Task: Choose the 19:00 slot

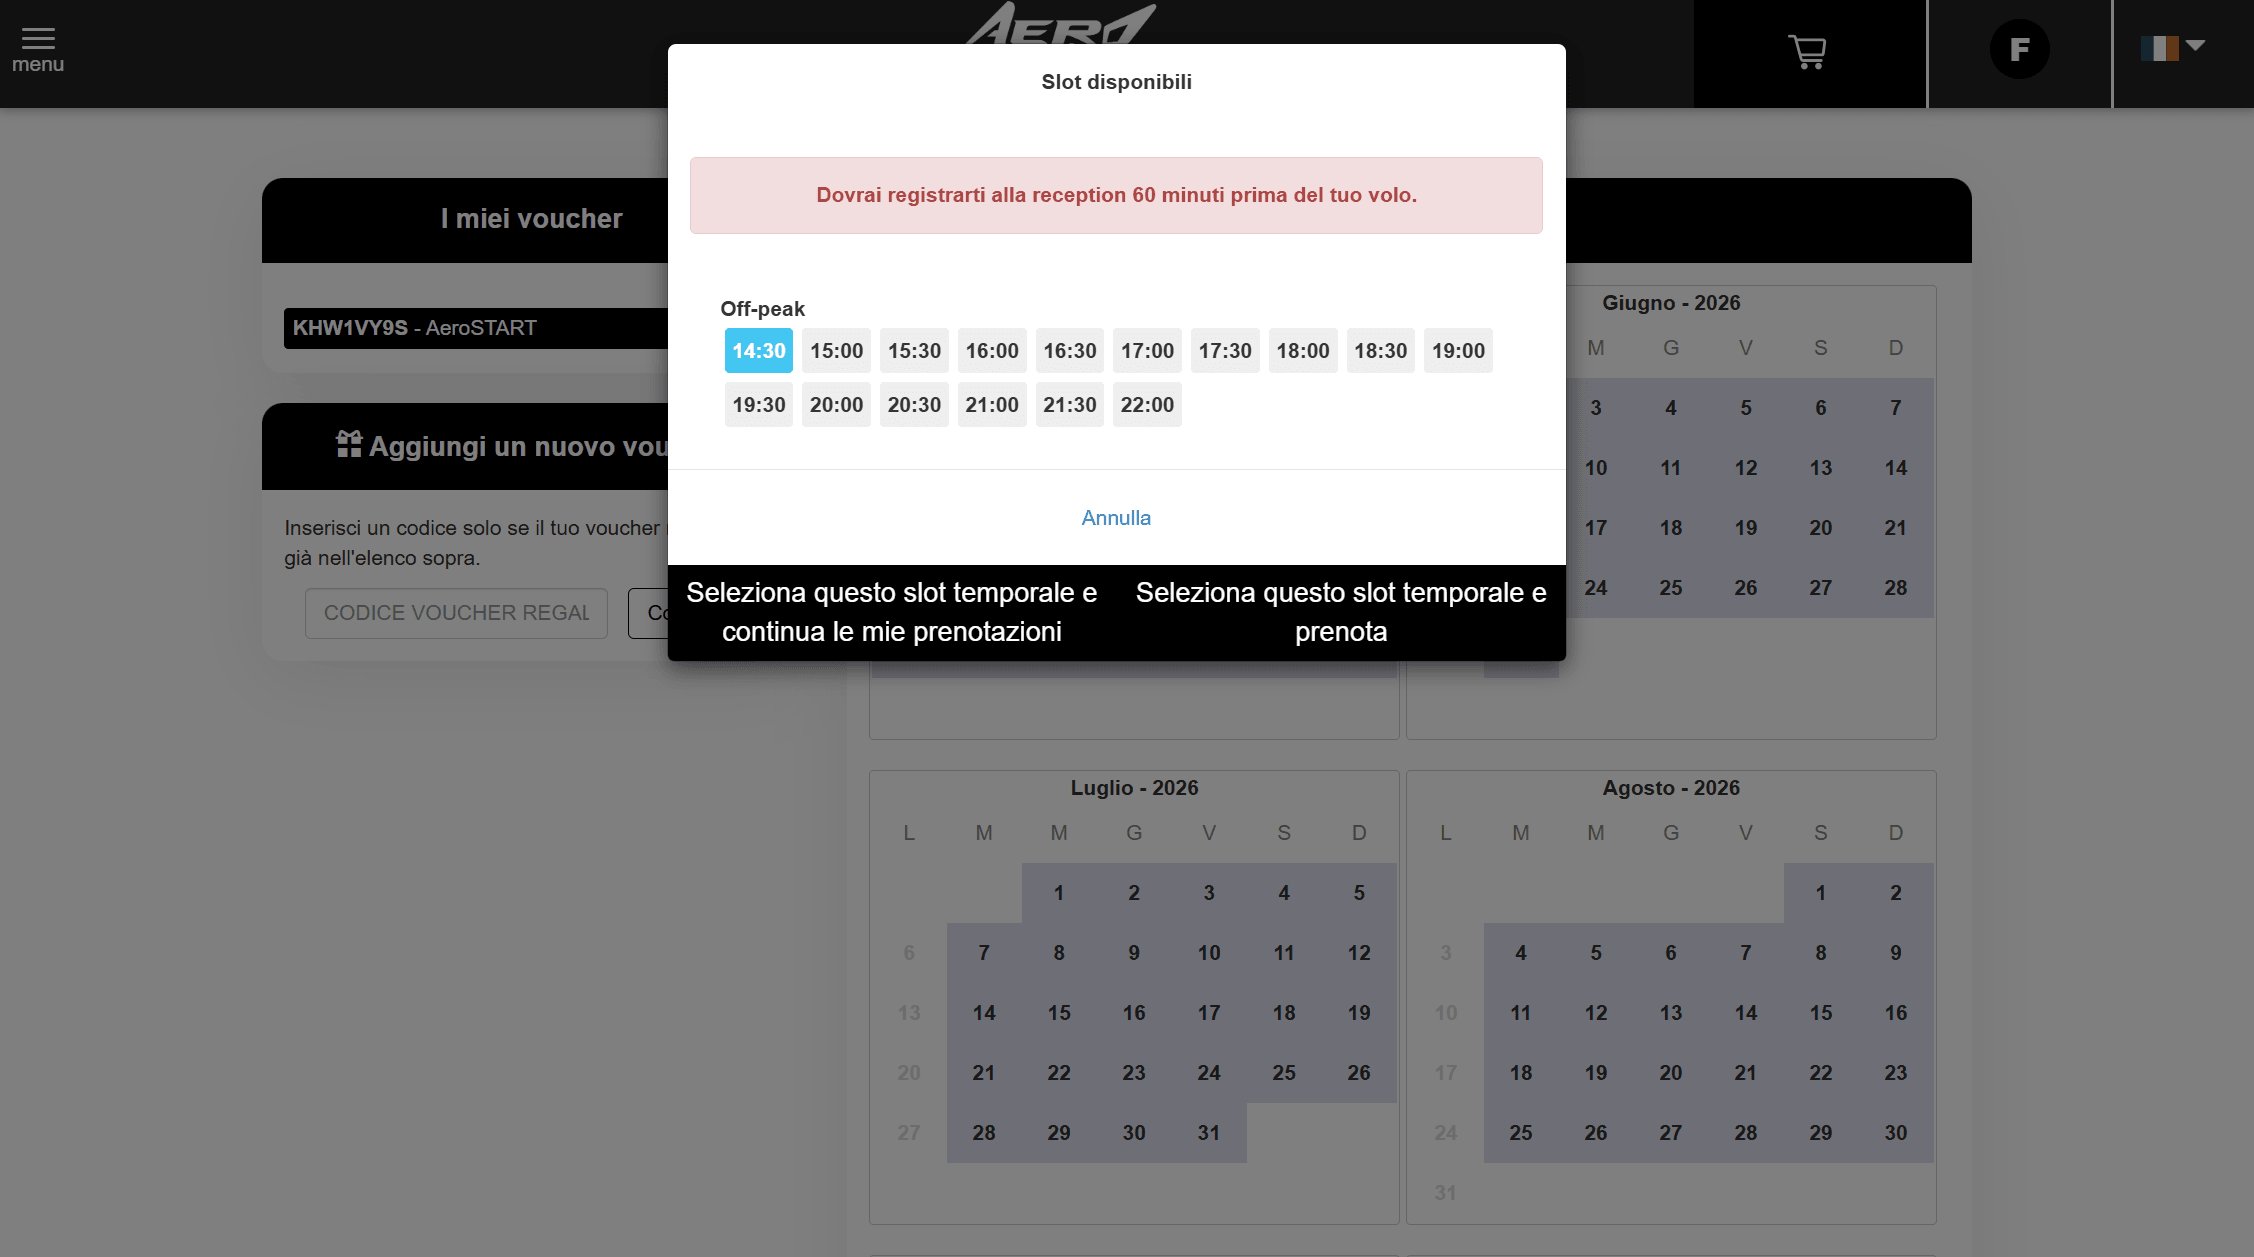Action: (x=1458, y=351)
